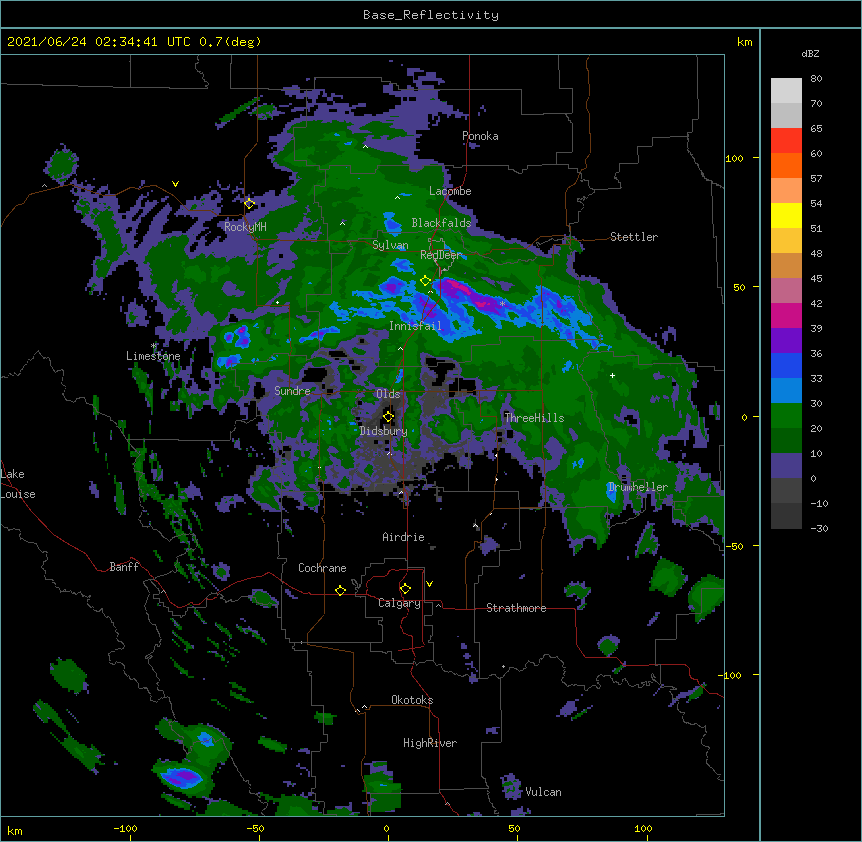Click the HighRiver label
862x842 pixels.
click(430, 743)
